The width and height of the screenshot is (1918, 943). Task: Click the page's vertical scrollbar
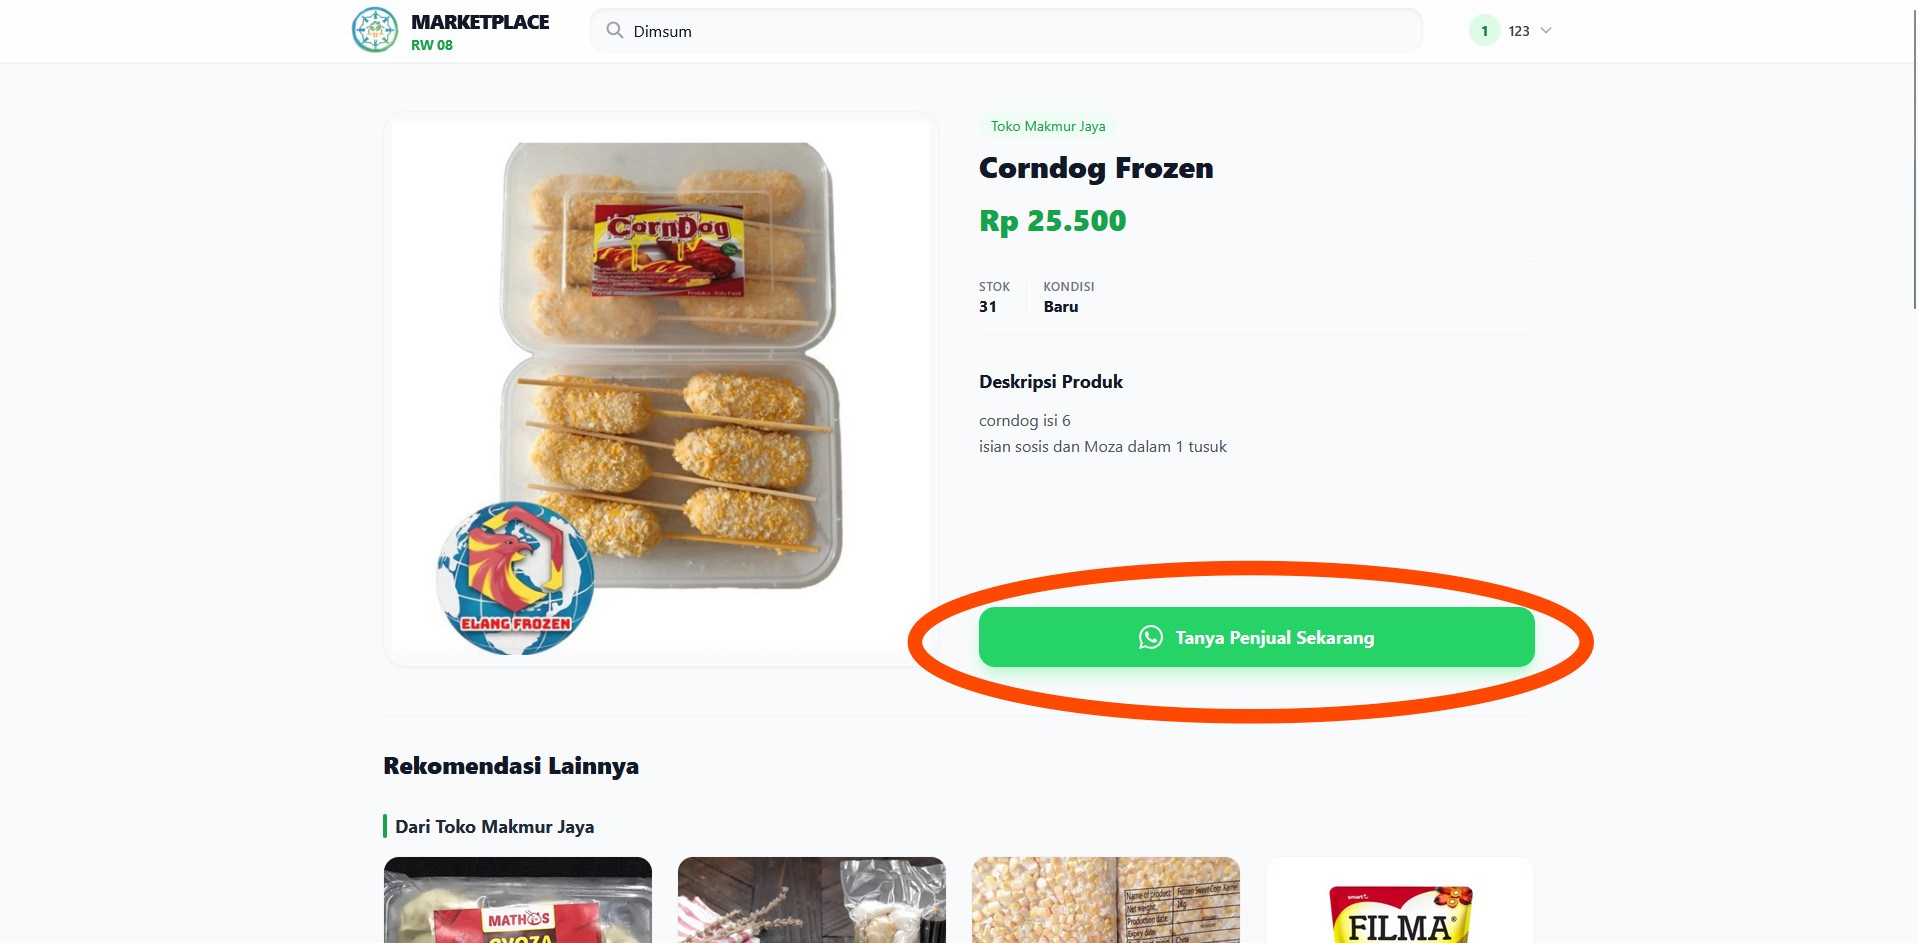point(1914,160)
